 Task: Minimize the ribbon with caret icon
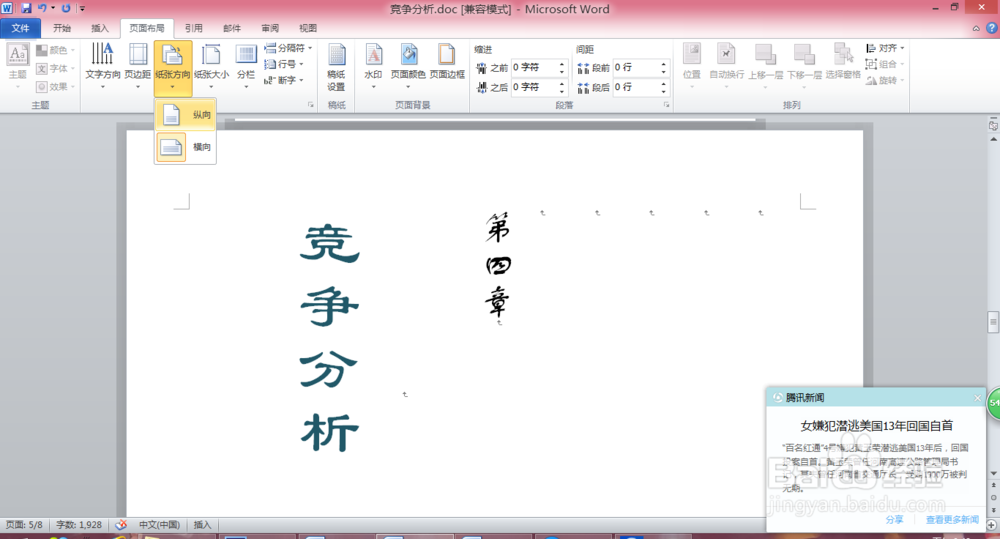[x=976, y=28]
